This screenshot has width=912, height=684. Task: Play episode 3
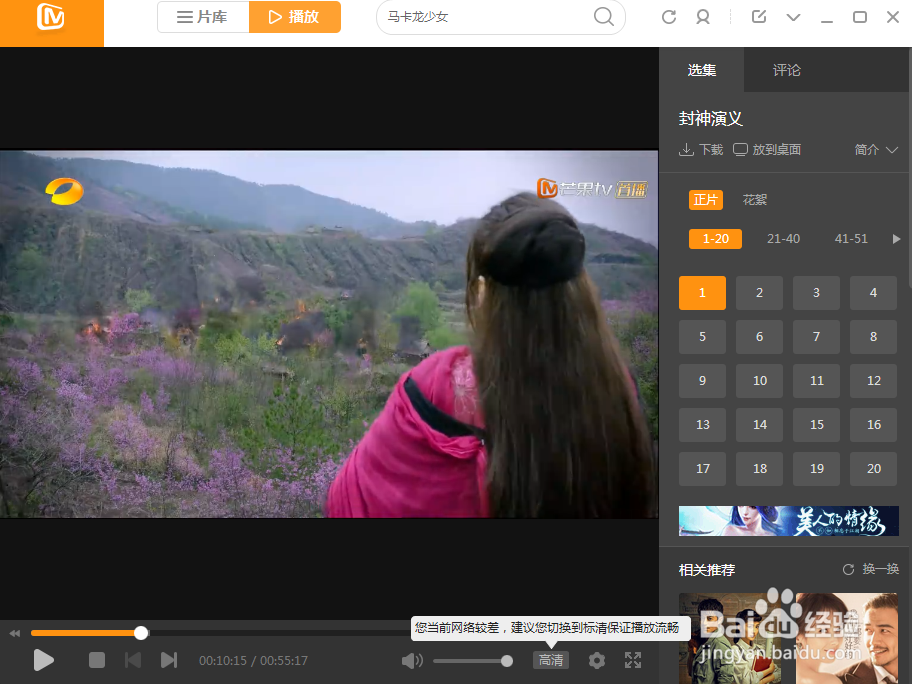[816, 293]
